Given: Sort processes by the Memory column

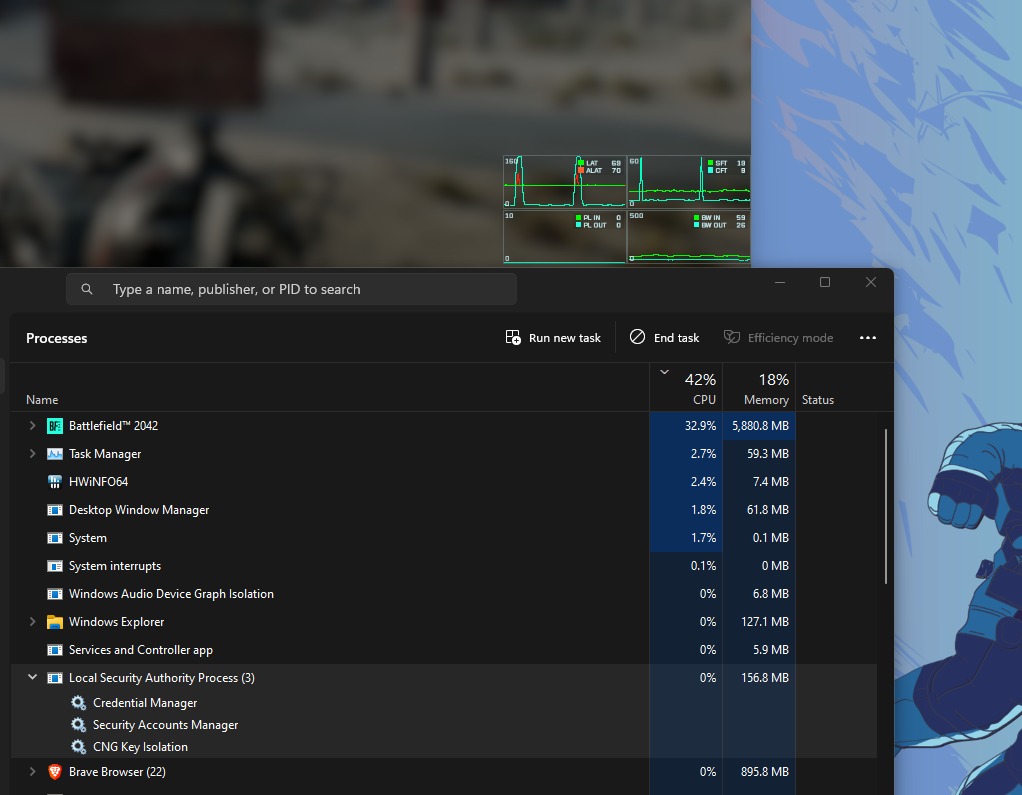Looking at the screenshot, I should point(759,388).
